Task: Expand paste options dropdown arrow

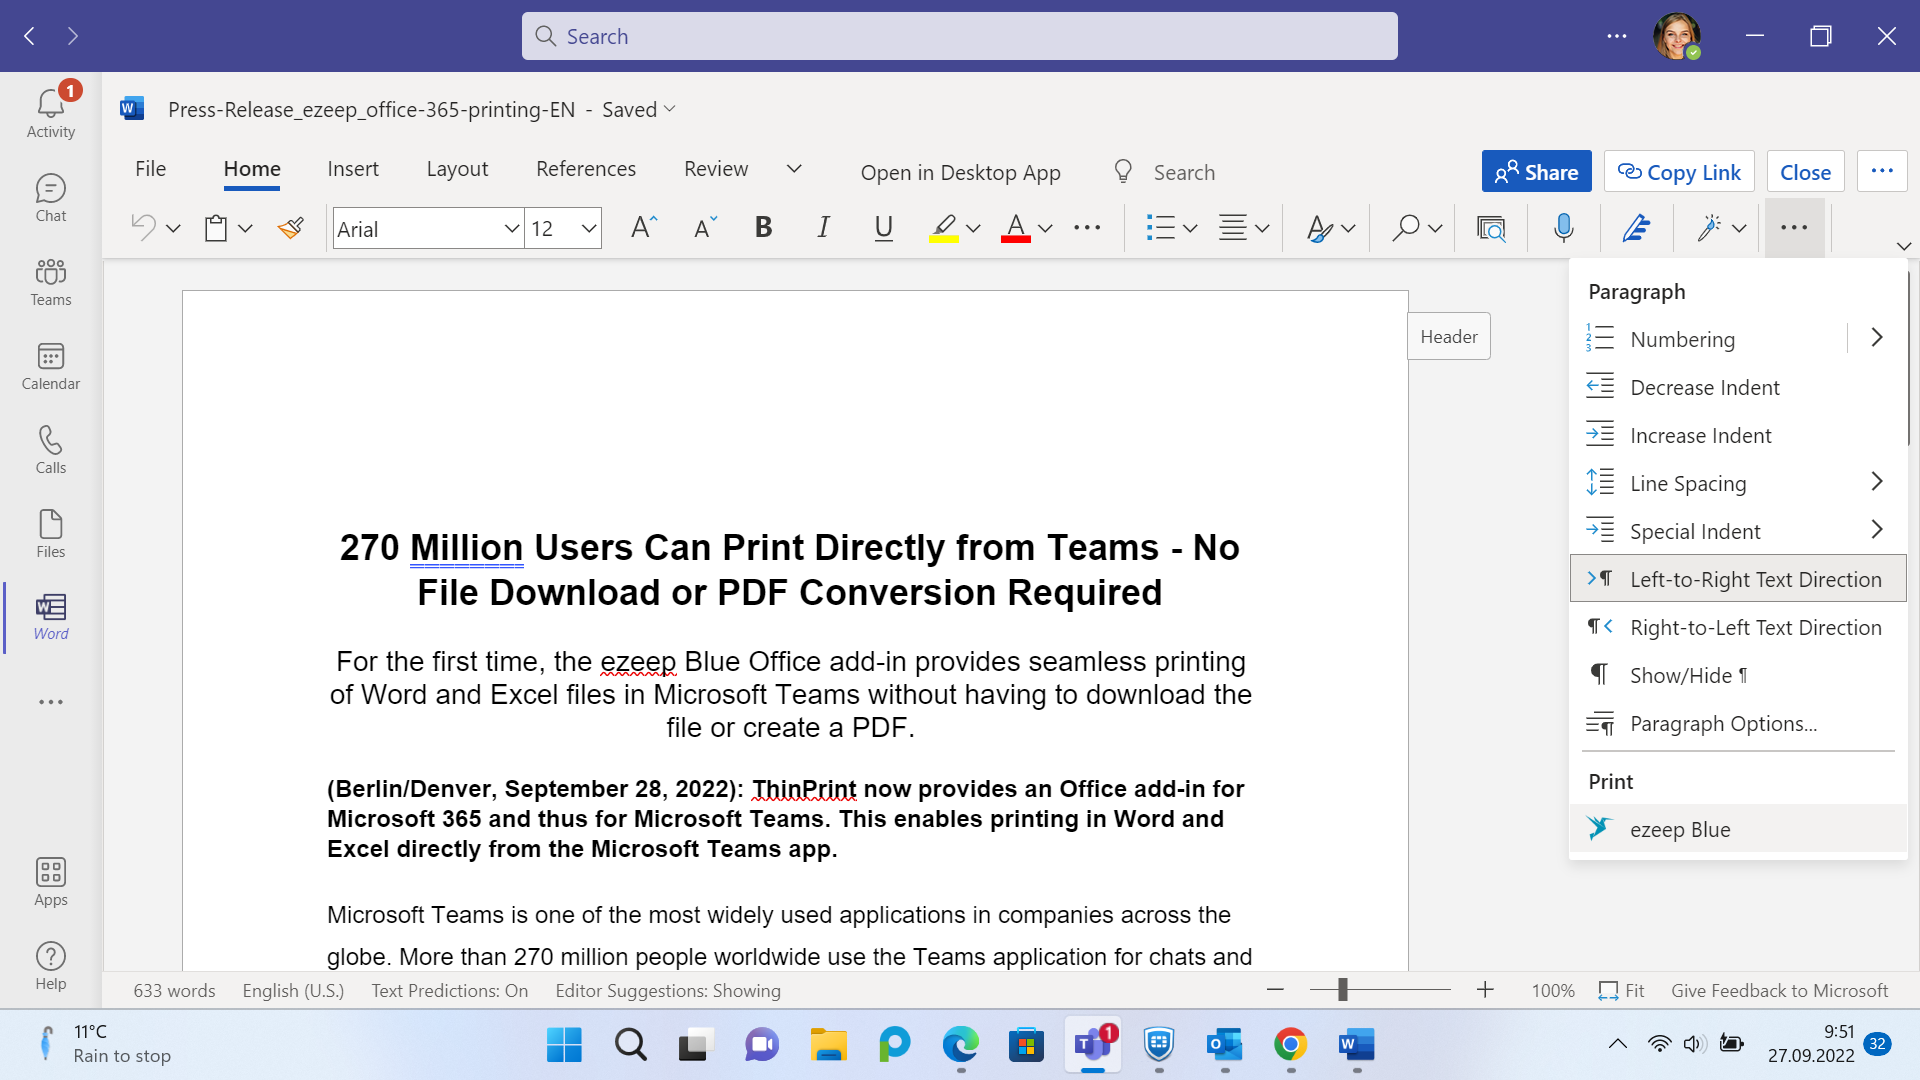Action: (x=245, y=229)
